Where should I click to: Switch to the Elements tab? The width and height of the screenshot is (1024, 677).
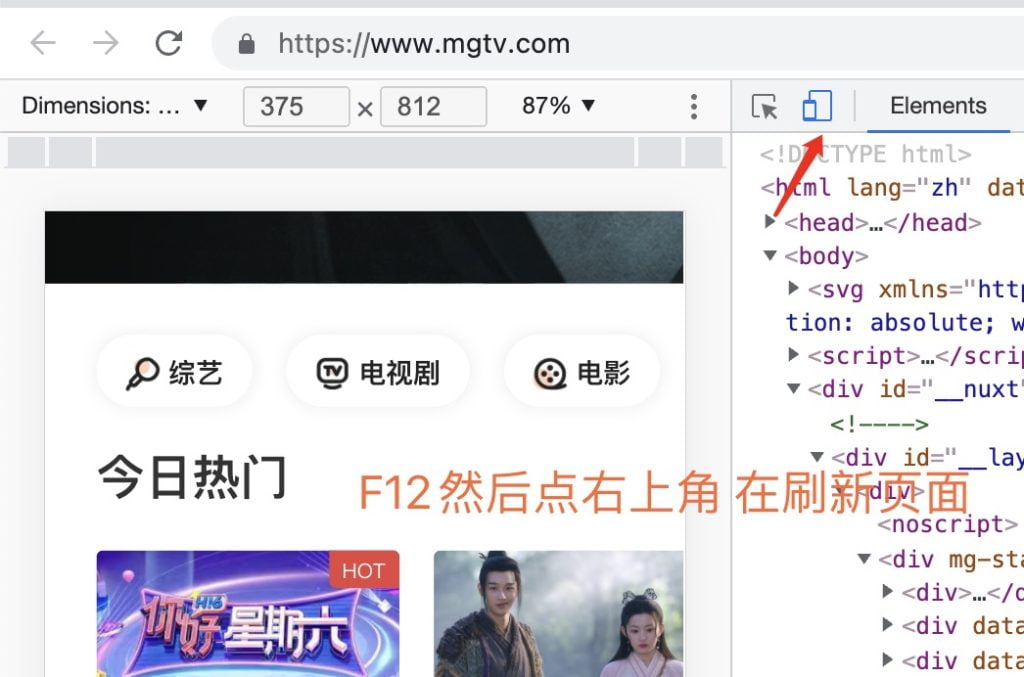pyautogui.click(x=938, y=106)
